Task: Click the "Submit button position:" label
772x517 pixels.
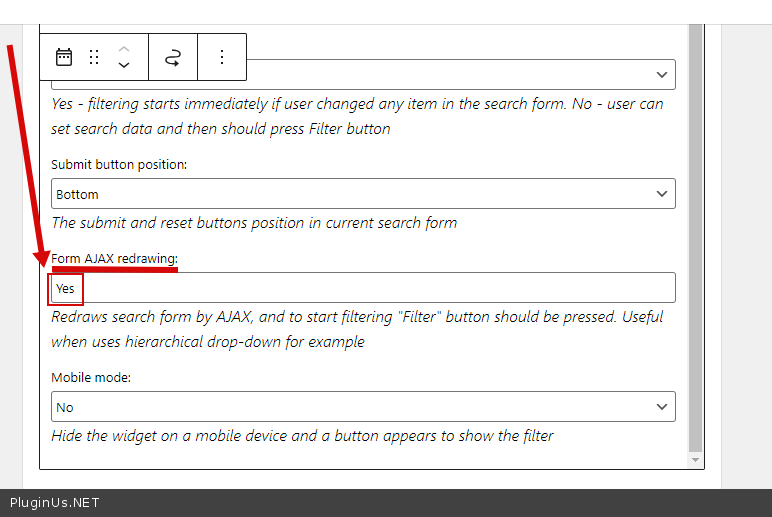Action: [x=119, y=165]
